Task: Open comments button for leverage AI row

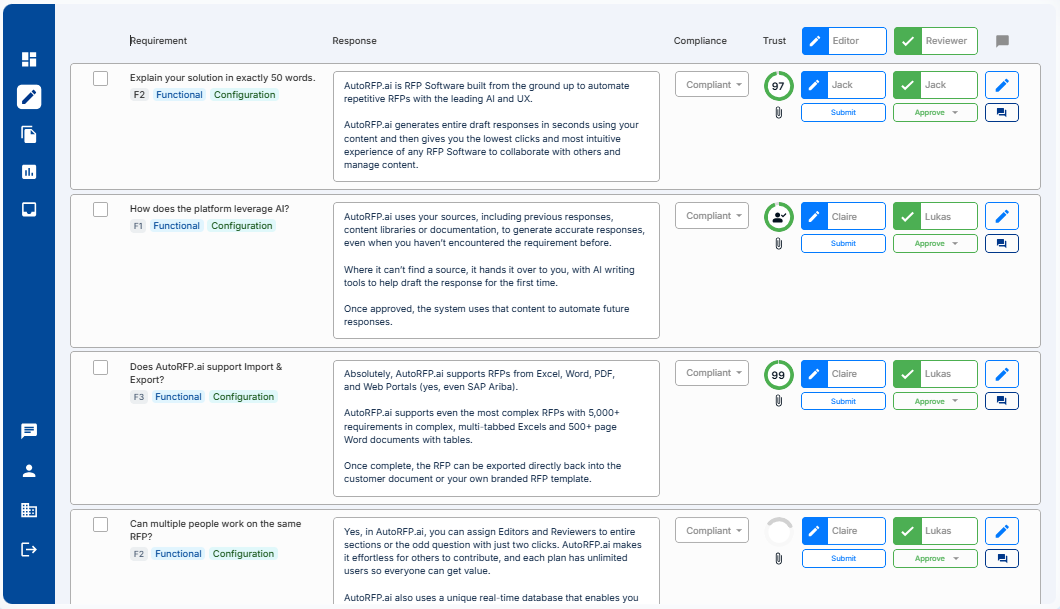Action: coord(1002,243)
